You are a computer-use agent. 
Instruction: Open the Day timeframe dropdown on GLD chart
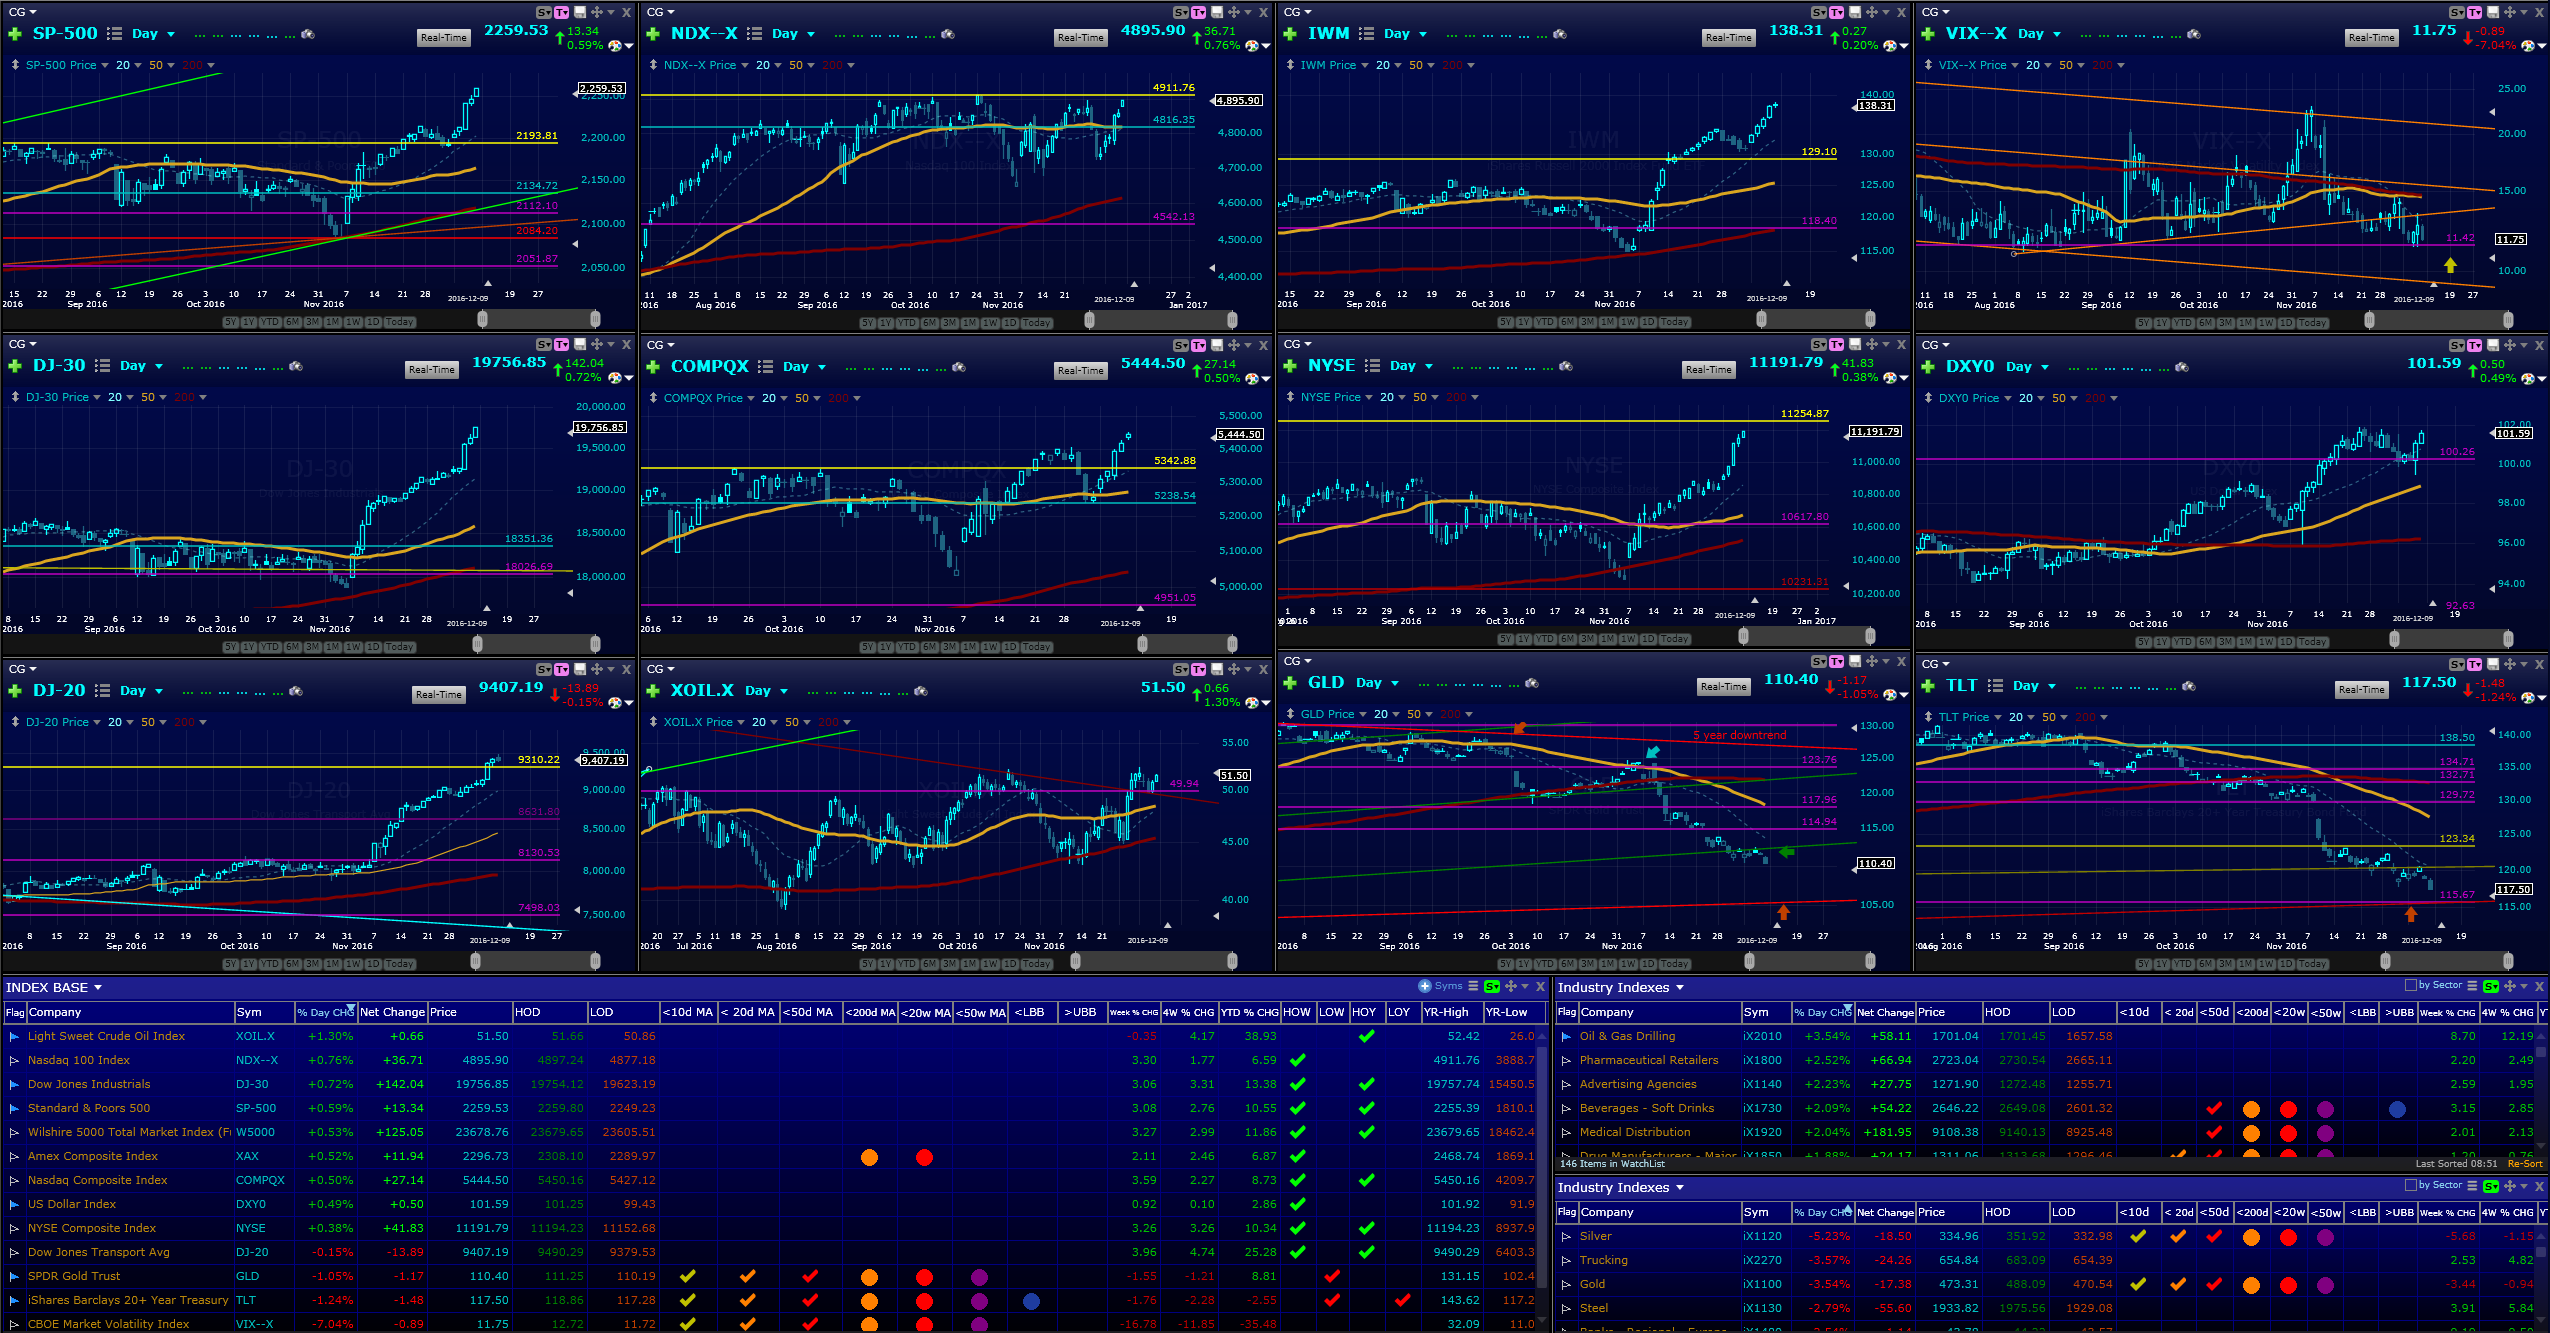tap(1378, 683)
